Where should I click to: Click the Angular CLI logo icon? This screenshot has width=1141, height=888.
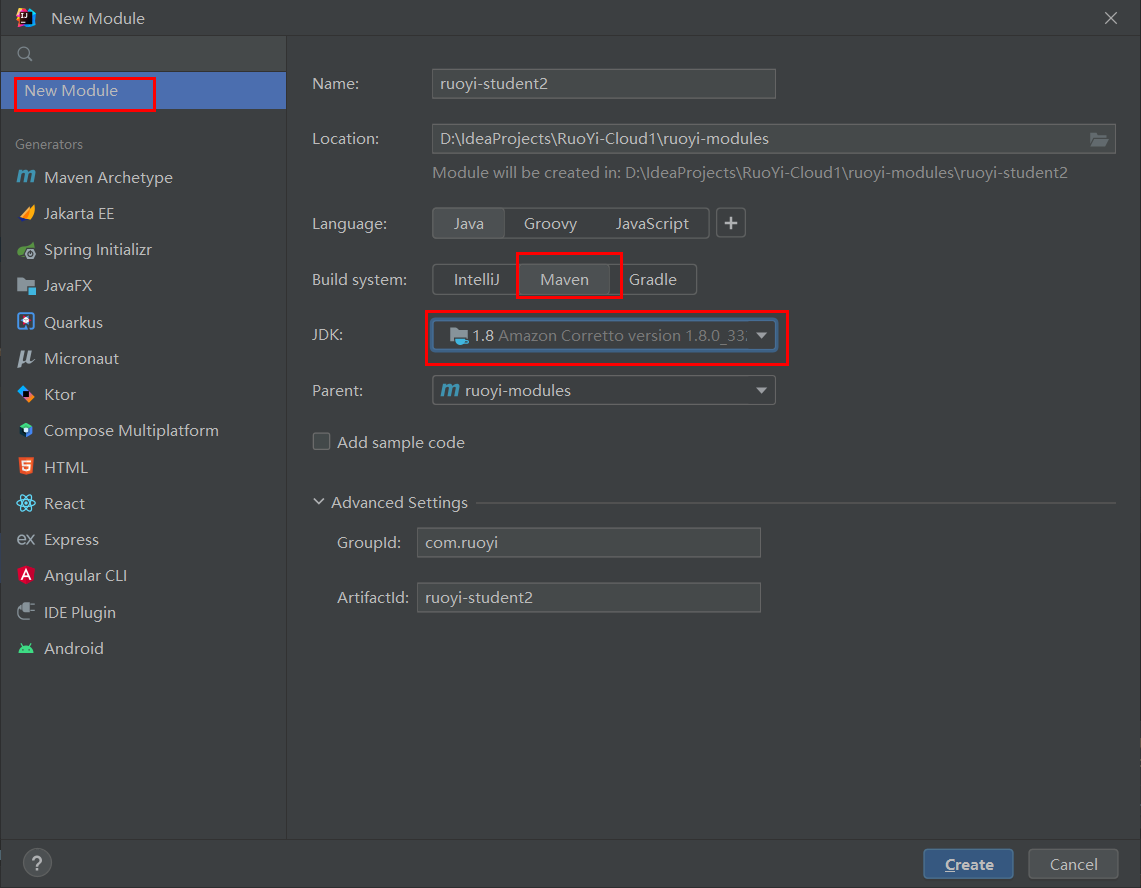pyautogui.click(x=26, y=575)
